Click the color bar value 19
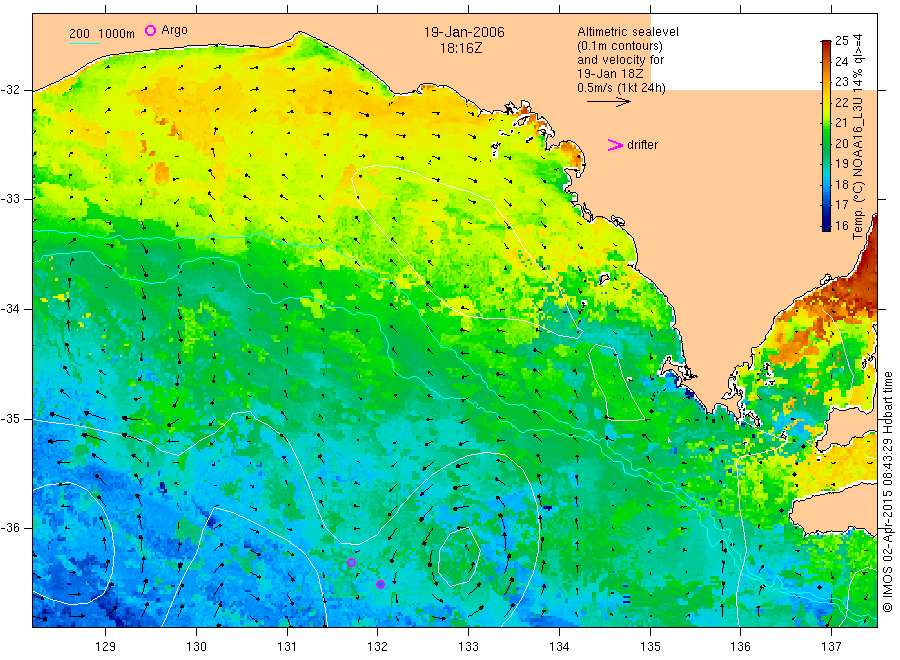Image resolution: width=900 pixels, height=660 pixels. pos(841,164)
